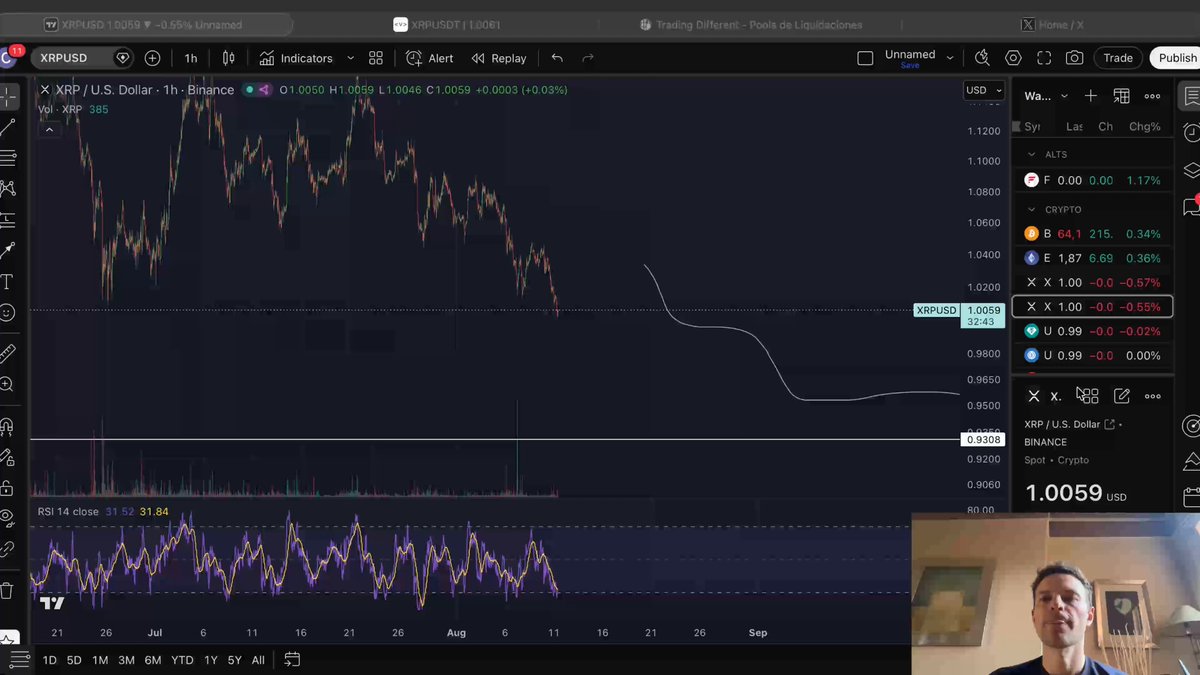Click the Publish button
Image resolution: width=1200 pixels, height=675 pixels.
pos(1176,58)
